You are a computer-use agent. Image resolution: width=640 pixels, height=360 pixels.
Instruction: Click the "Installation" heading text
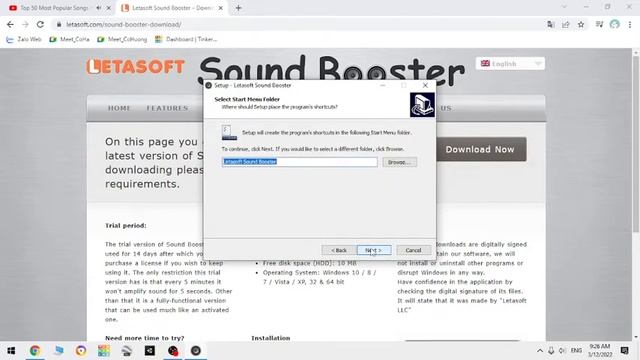click(x=271, y=338)
